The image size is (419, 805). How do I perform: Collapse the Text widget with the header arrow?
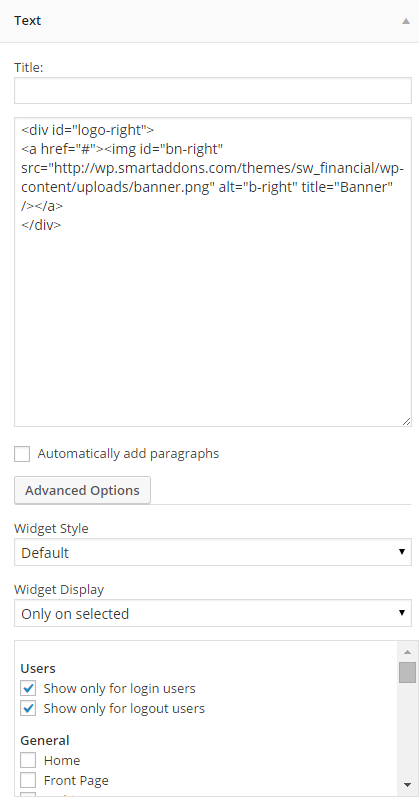coord(406,21)
